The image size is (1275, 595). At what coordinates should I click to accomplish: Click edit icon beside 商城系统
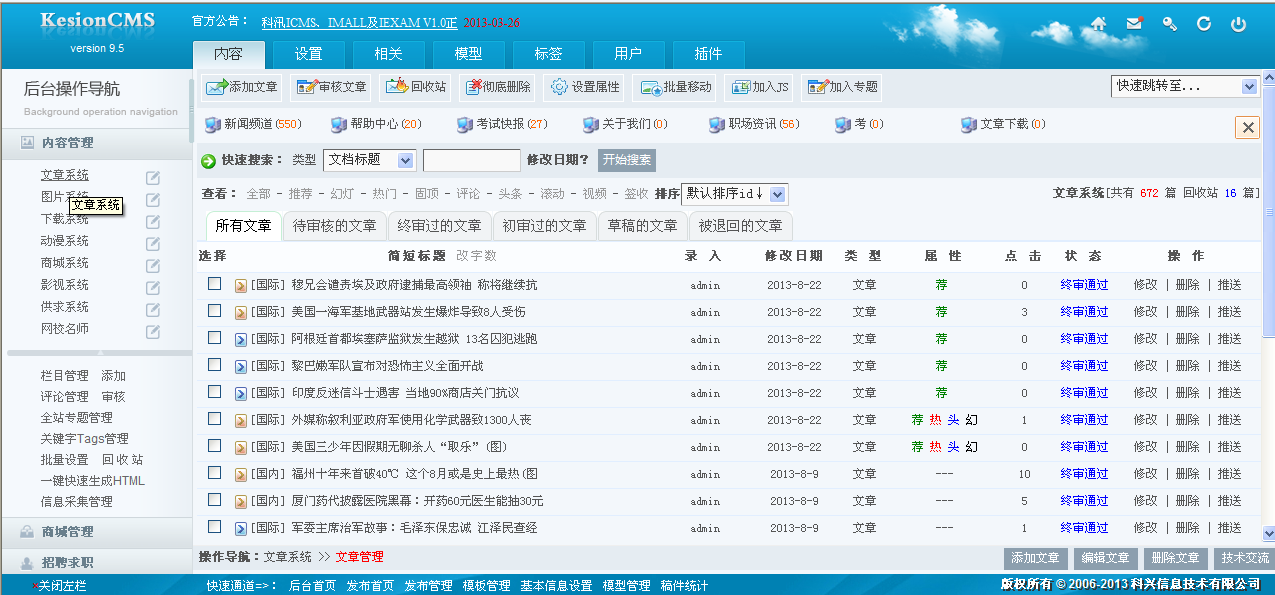point(153,265)
